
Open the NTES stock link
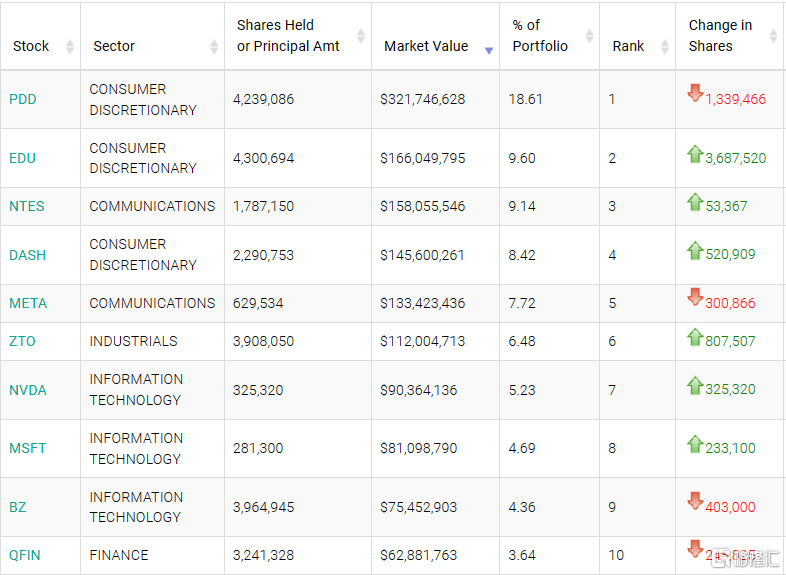27,206
